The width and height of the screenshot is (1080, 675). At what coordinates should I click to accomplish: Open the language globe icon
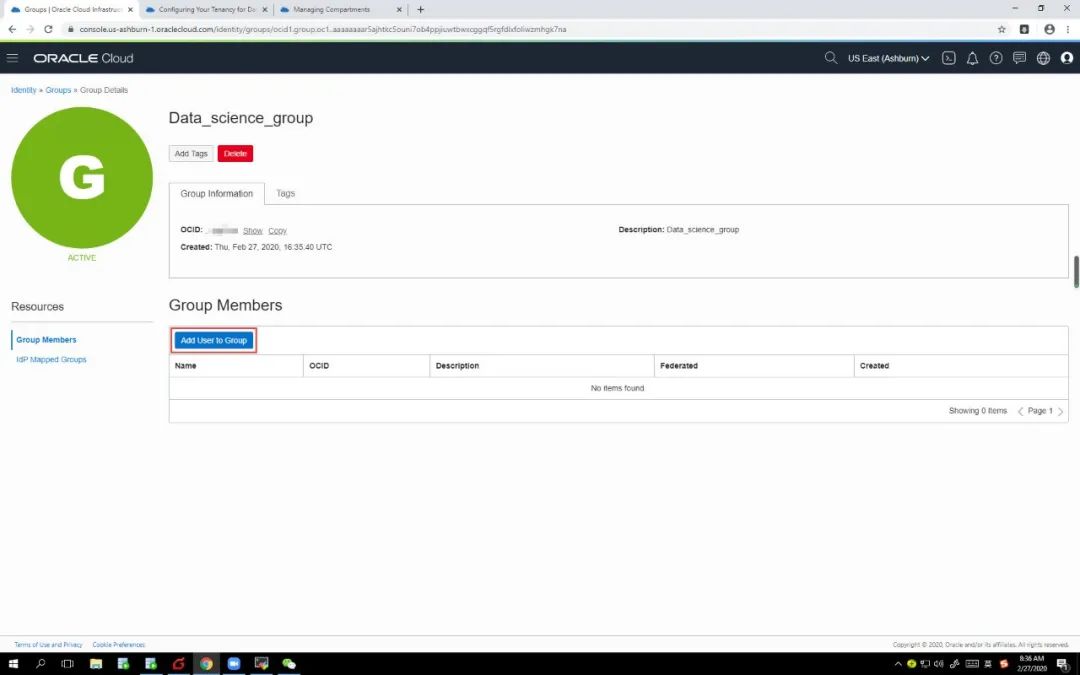tap(1043, 58)
